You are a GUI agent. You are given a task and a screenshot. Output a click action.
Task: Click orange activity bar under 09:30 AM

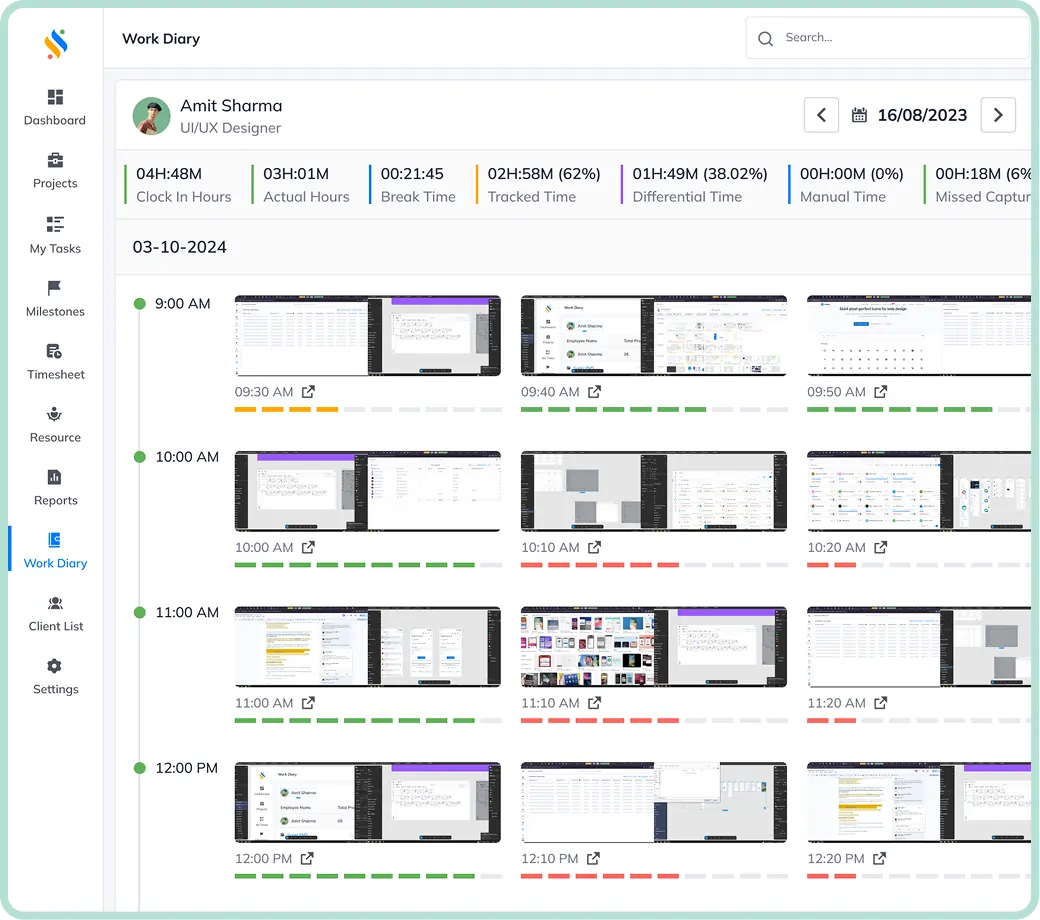pyautogui.click(x=287, y=409)
